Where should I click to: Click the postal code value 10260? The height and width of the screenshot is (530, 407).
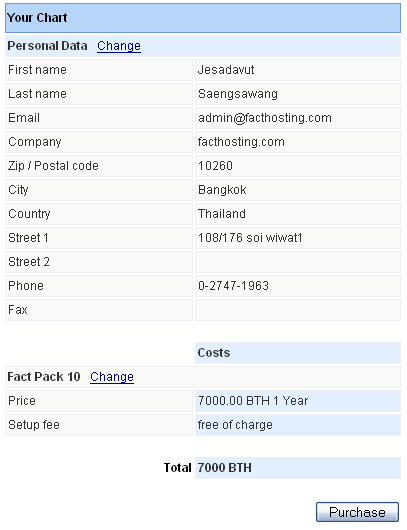tap(215, 166)
